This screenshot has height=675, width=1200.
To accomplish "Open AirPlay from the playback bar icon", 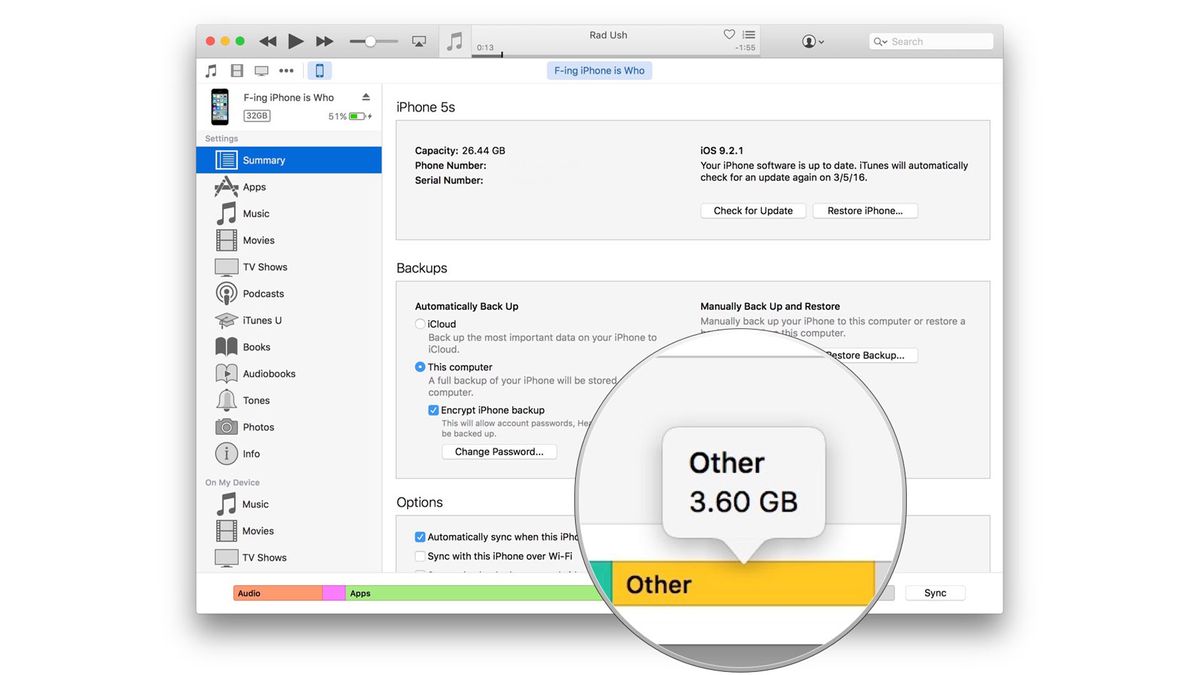I will [419, 40].
